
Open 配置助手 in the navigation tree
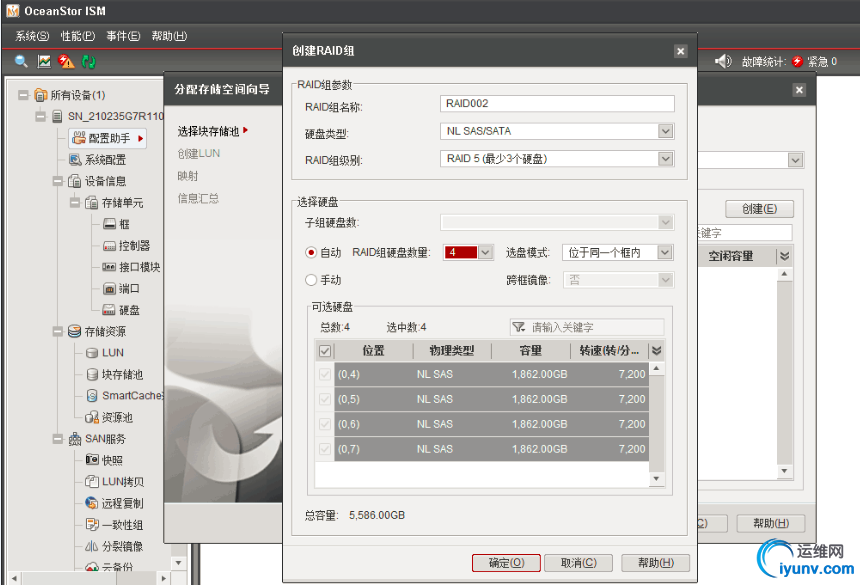coord(108,138)
